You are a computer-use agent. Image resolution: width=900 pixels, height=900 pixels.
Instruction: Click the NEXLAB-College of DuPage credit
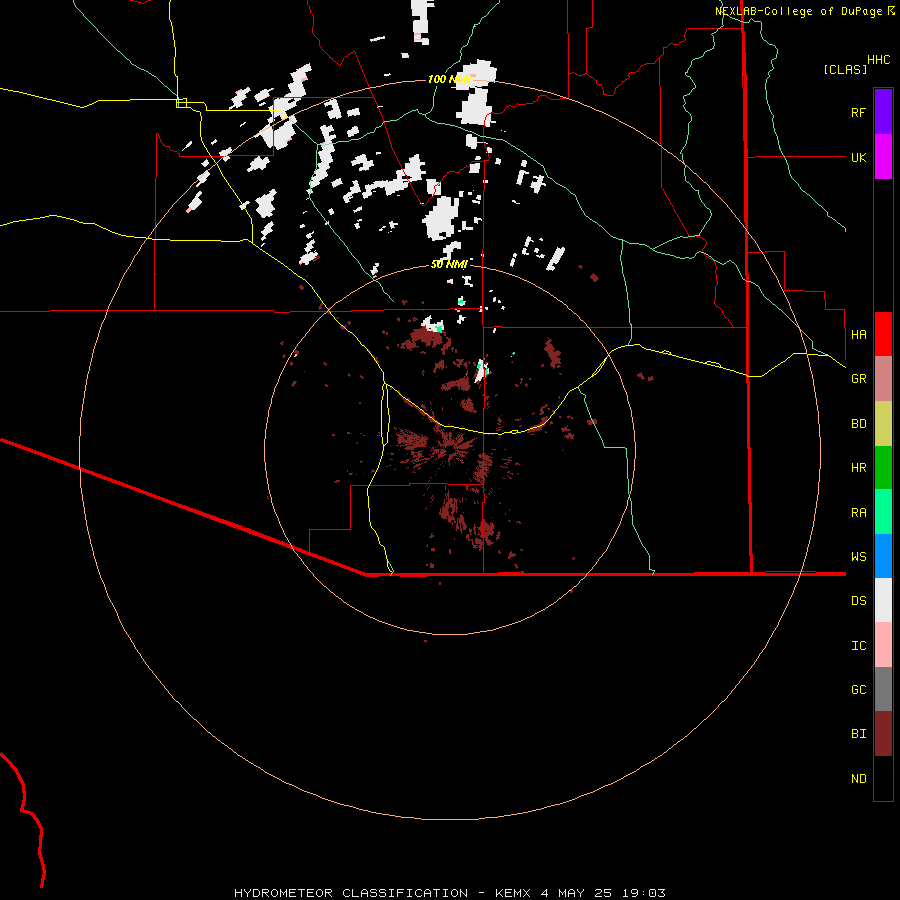click(805, 11)
